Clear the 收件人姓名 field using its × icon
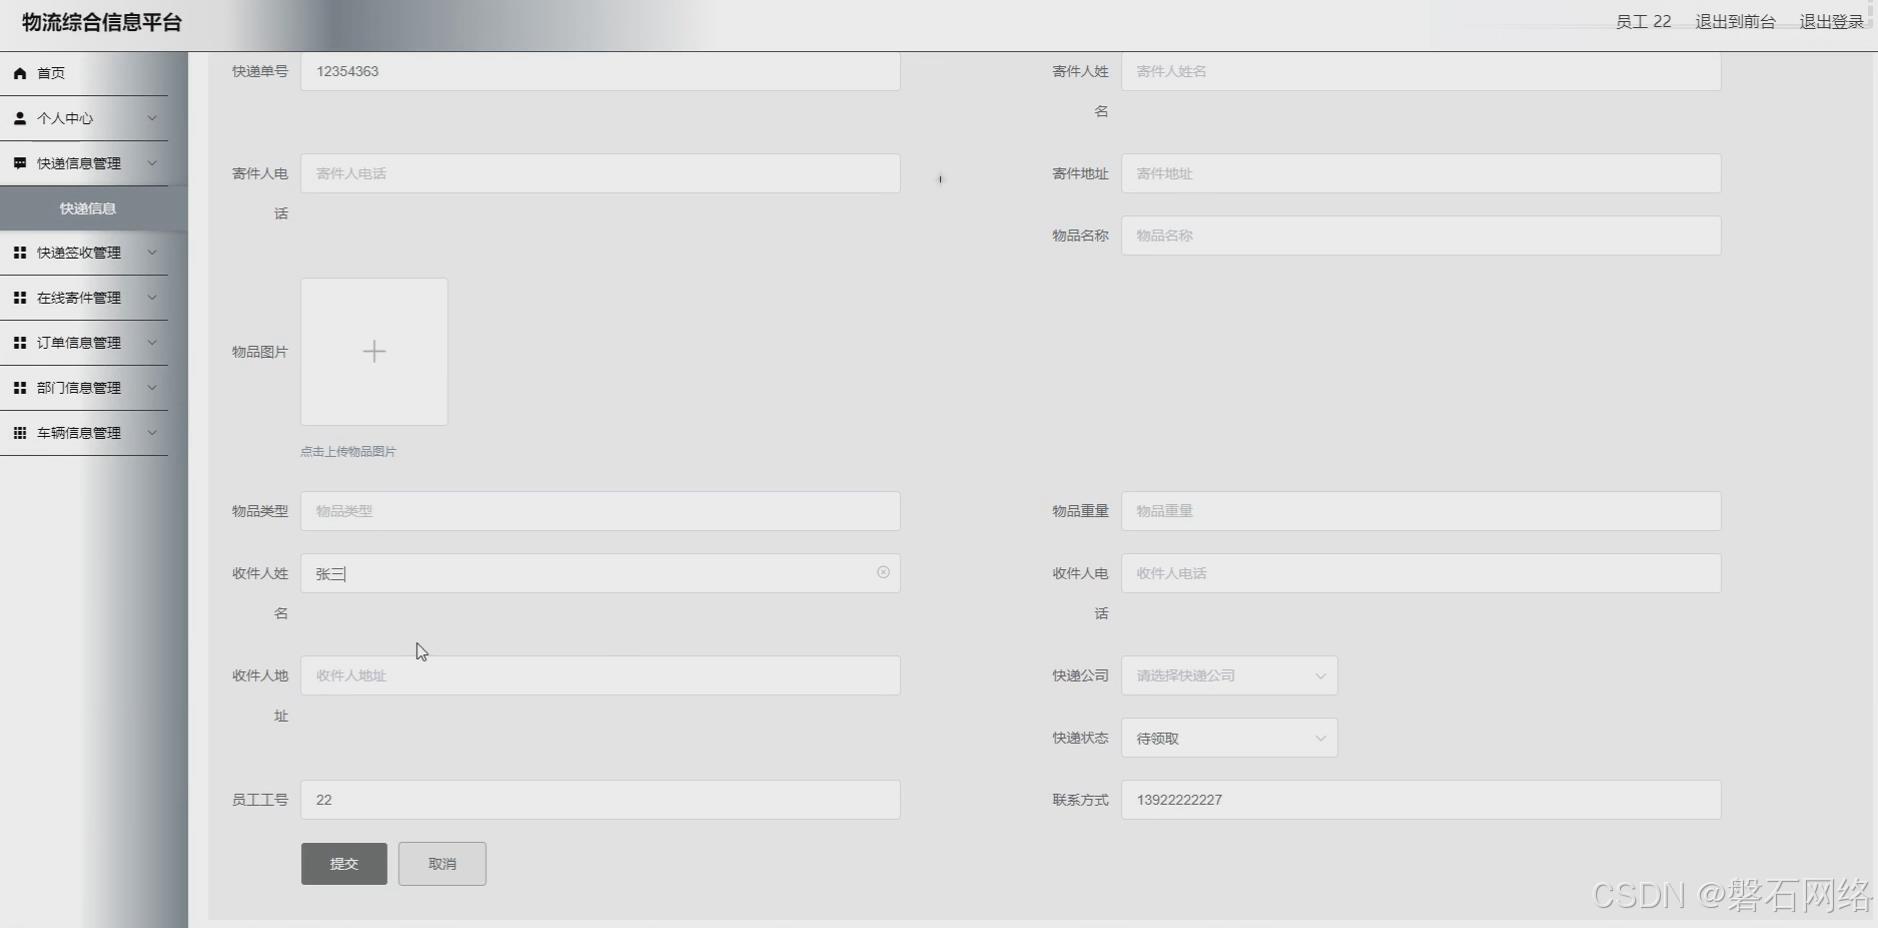 point(883,572)
